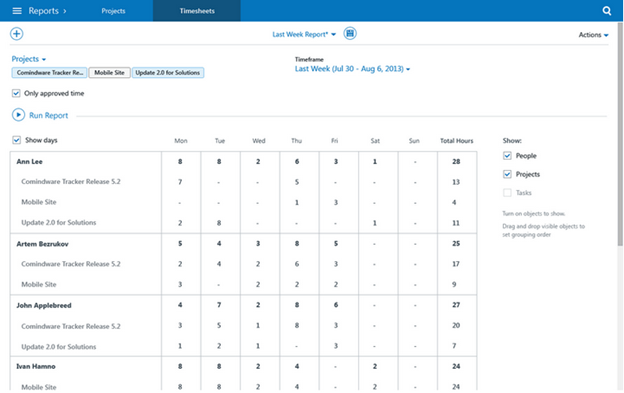Open the hamburger navigation menu
624x393 pixels.
(17, 11)
